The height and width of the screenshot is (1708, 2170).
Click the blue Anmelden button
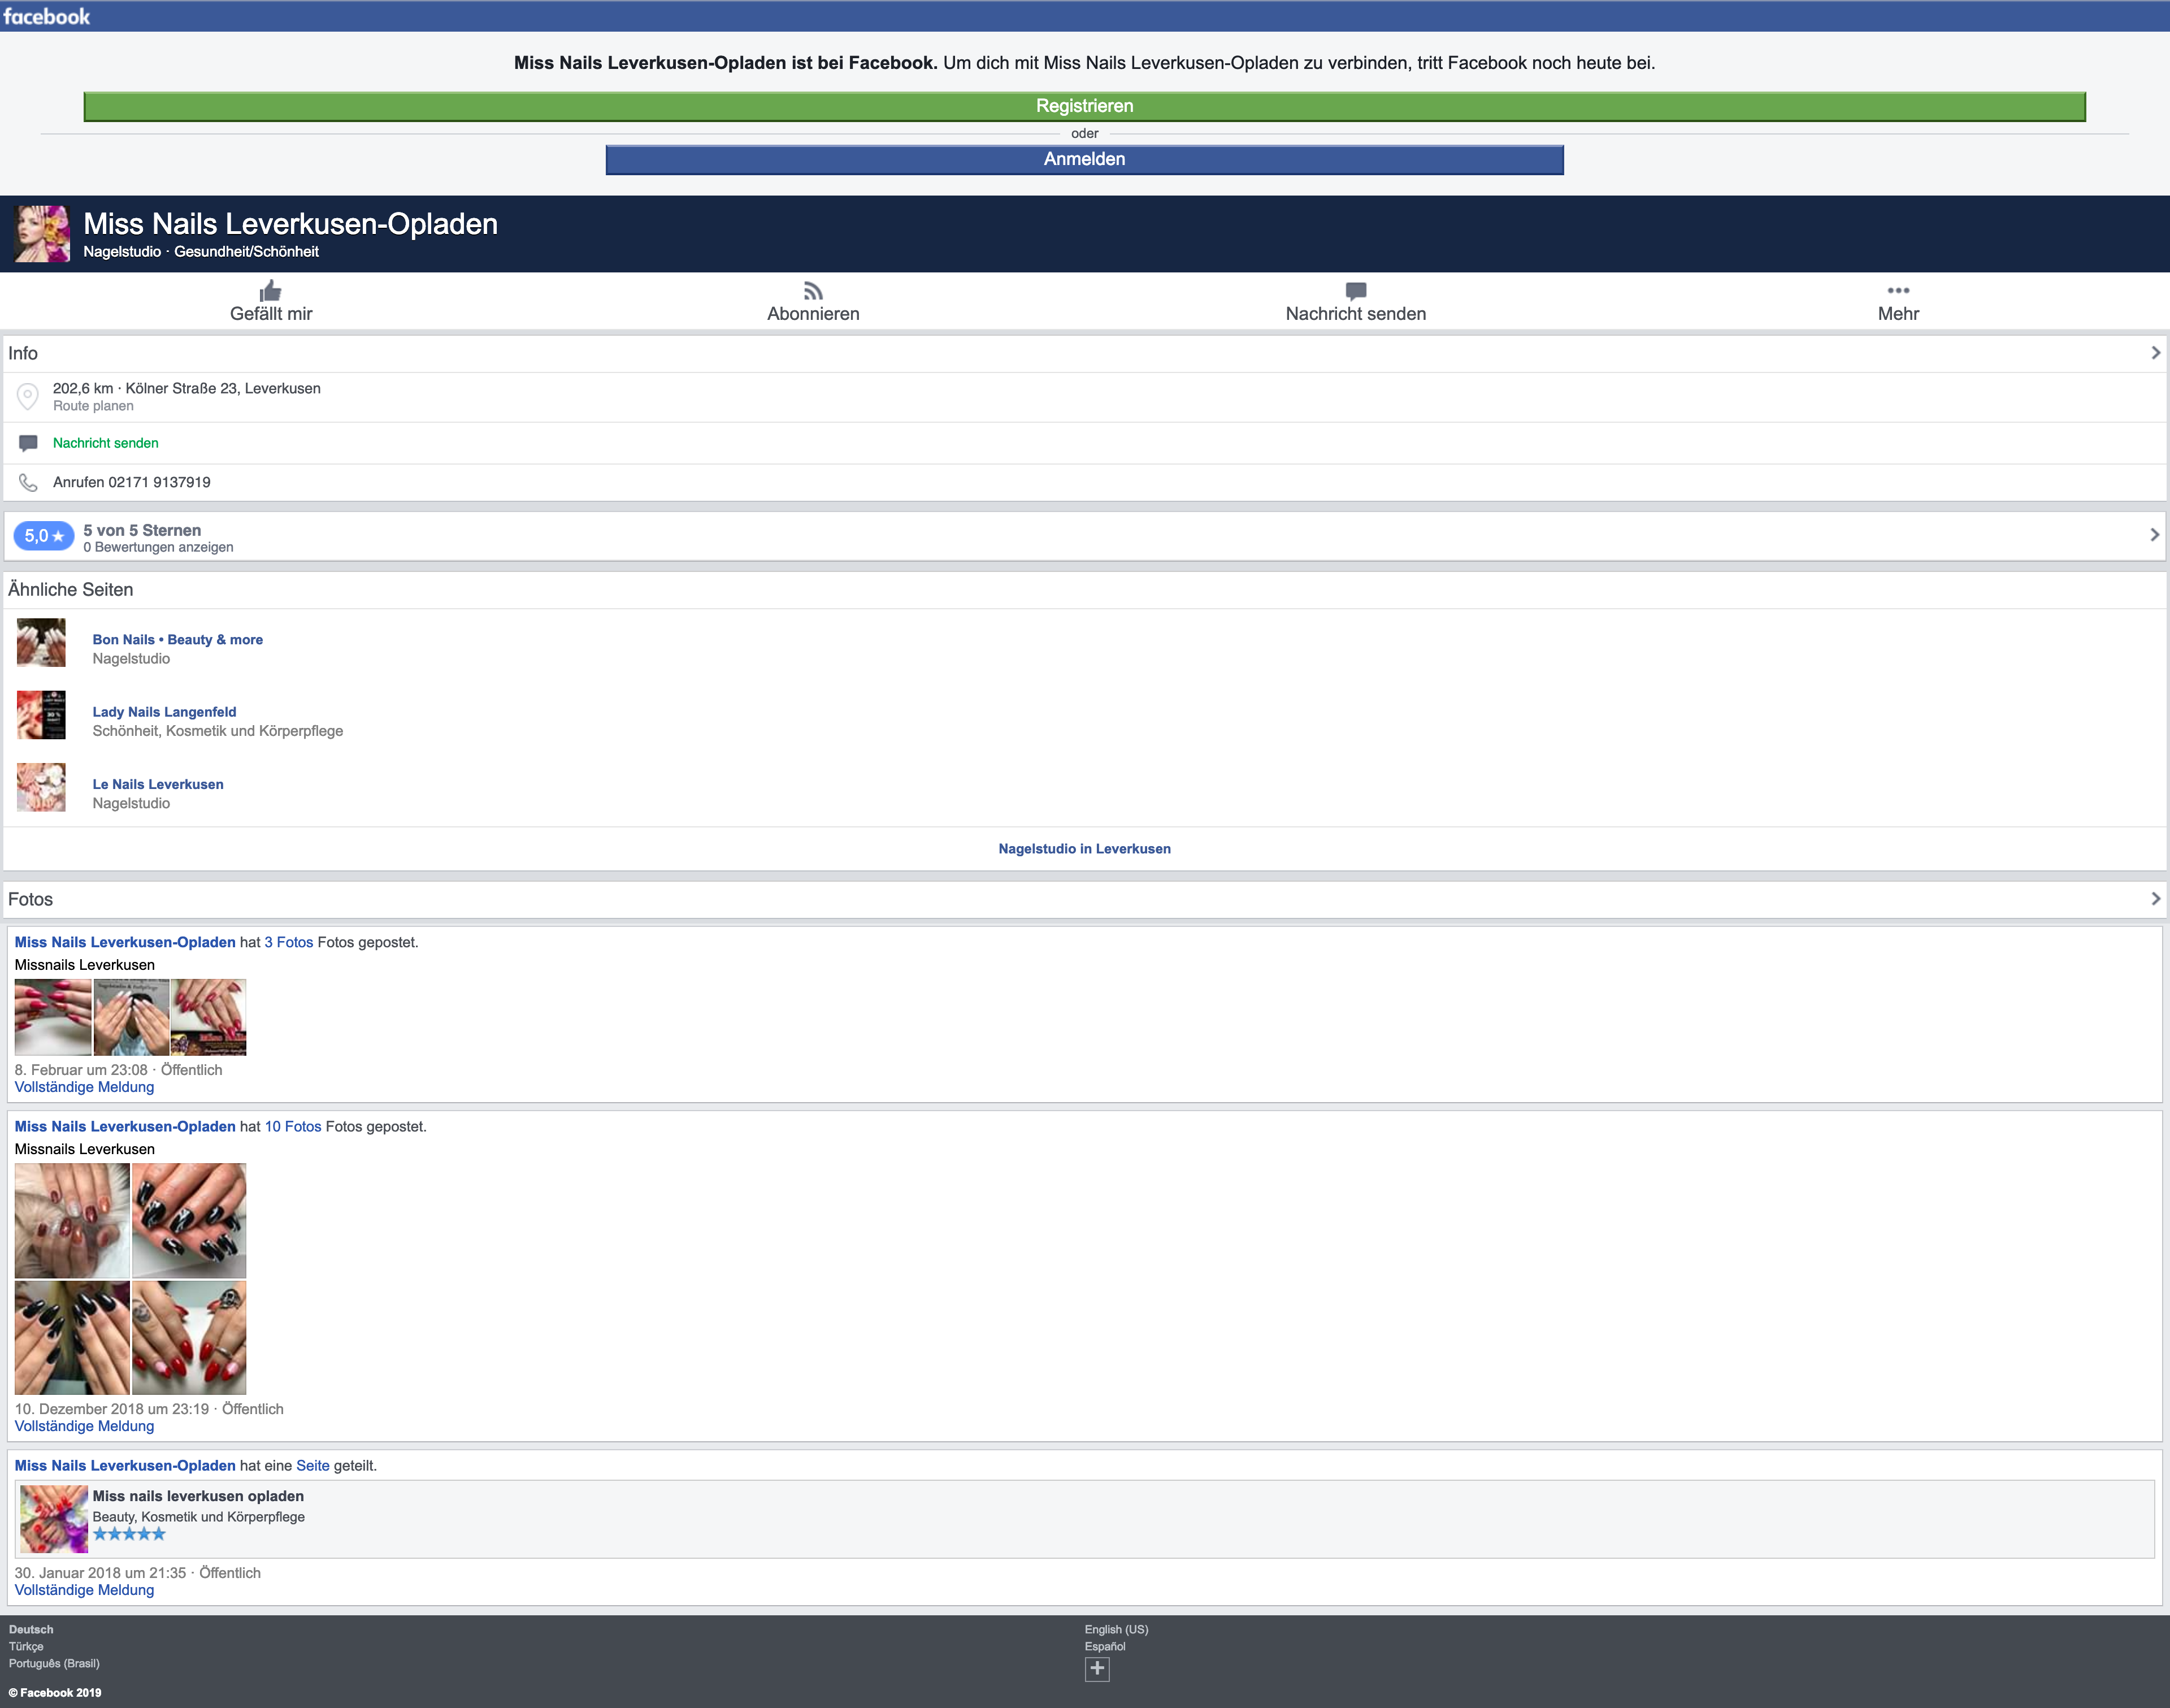click(x=1084, y=159)
